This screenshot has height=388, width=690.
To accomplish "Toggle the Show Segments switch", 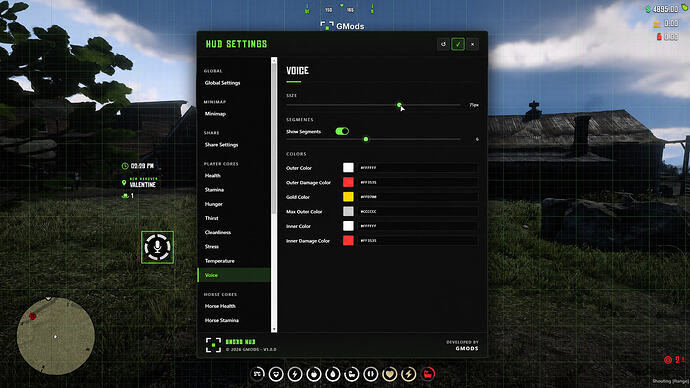I will tap(342, 131).
